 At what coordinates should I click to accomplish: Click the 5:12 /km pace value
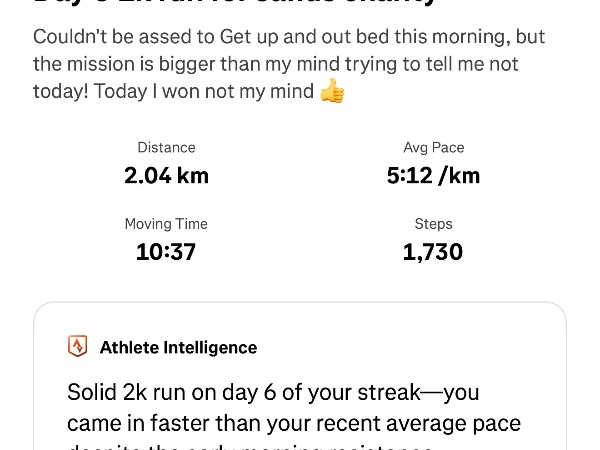tap(433, 176)
